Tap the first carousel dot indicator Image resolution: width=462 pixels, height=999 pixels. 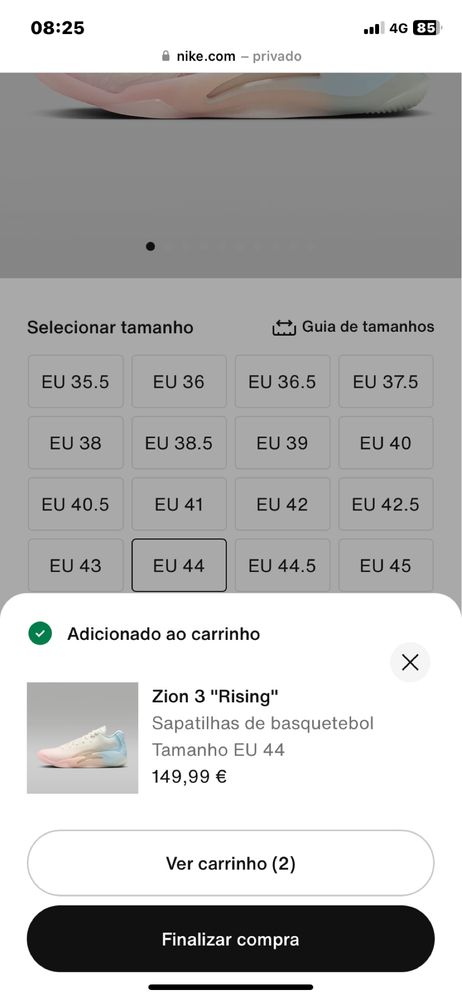(150, 246)
